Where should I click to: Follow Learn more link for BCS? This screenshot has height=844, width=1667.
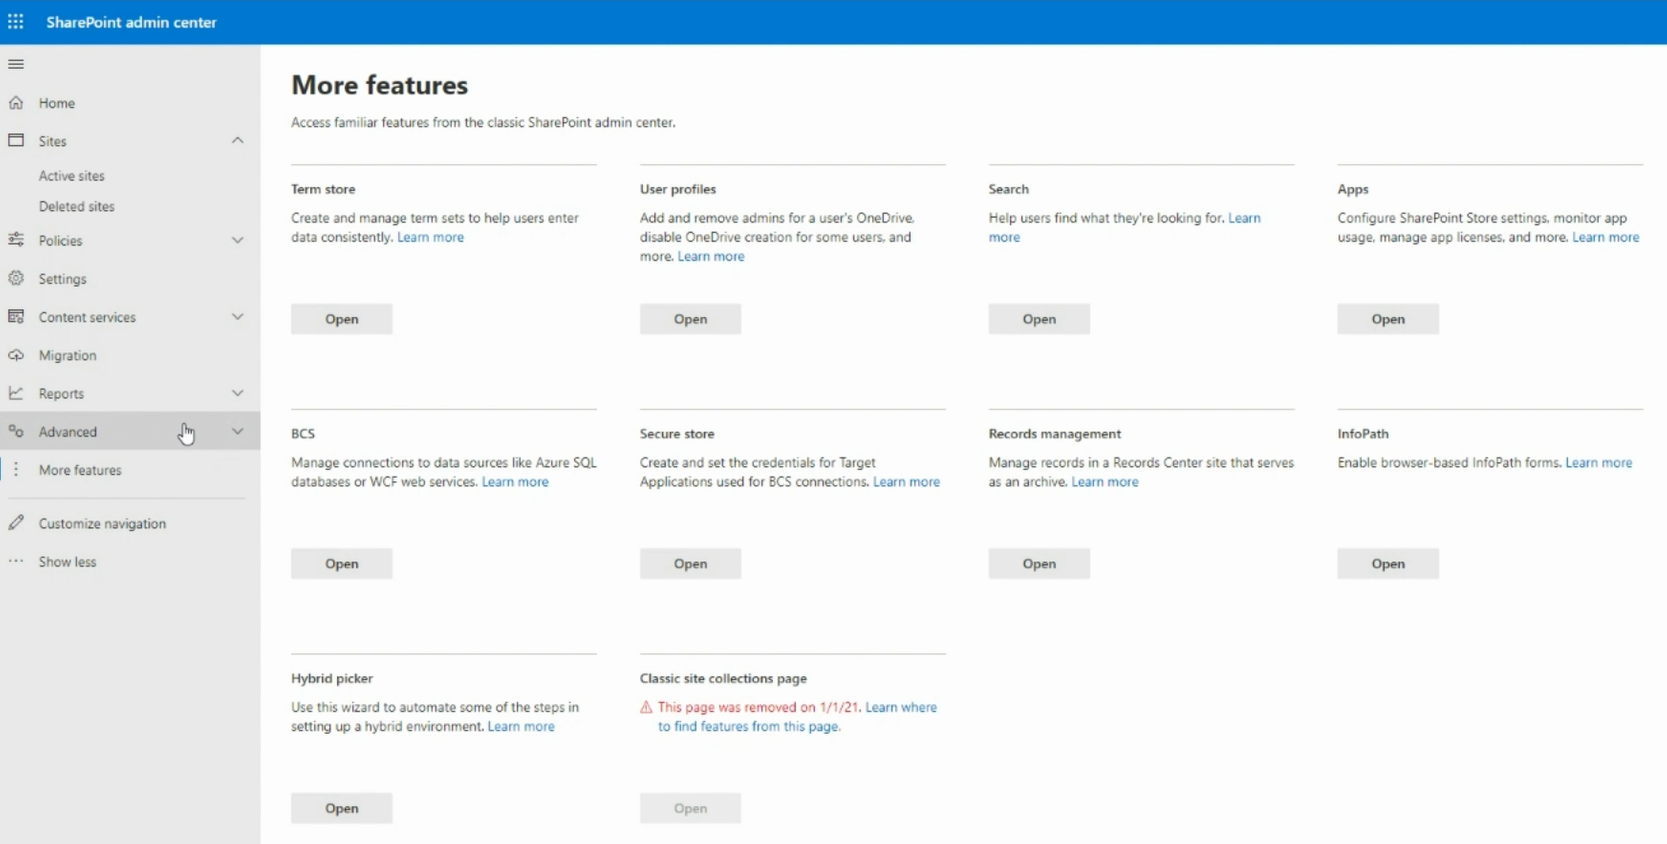[515, 482]
